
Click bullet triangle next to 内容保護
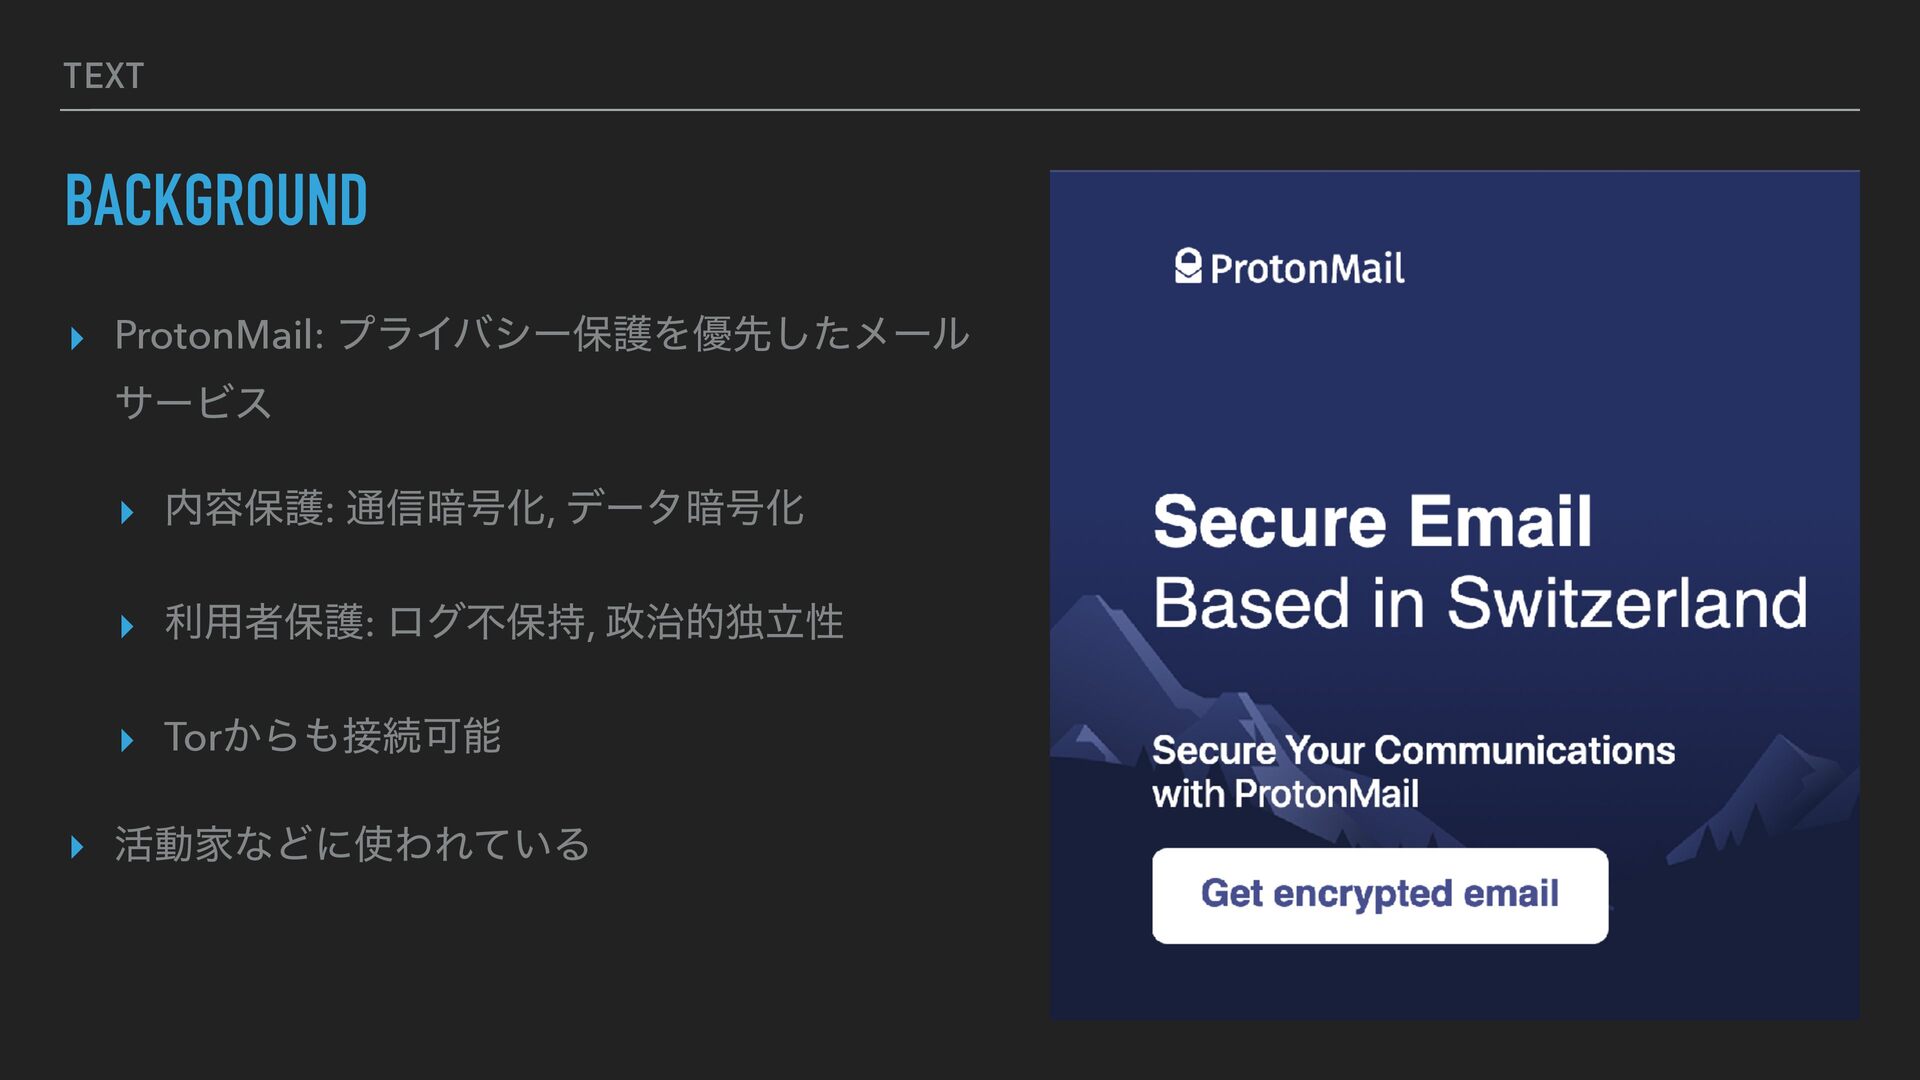tap(127, 513)
